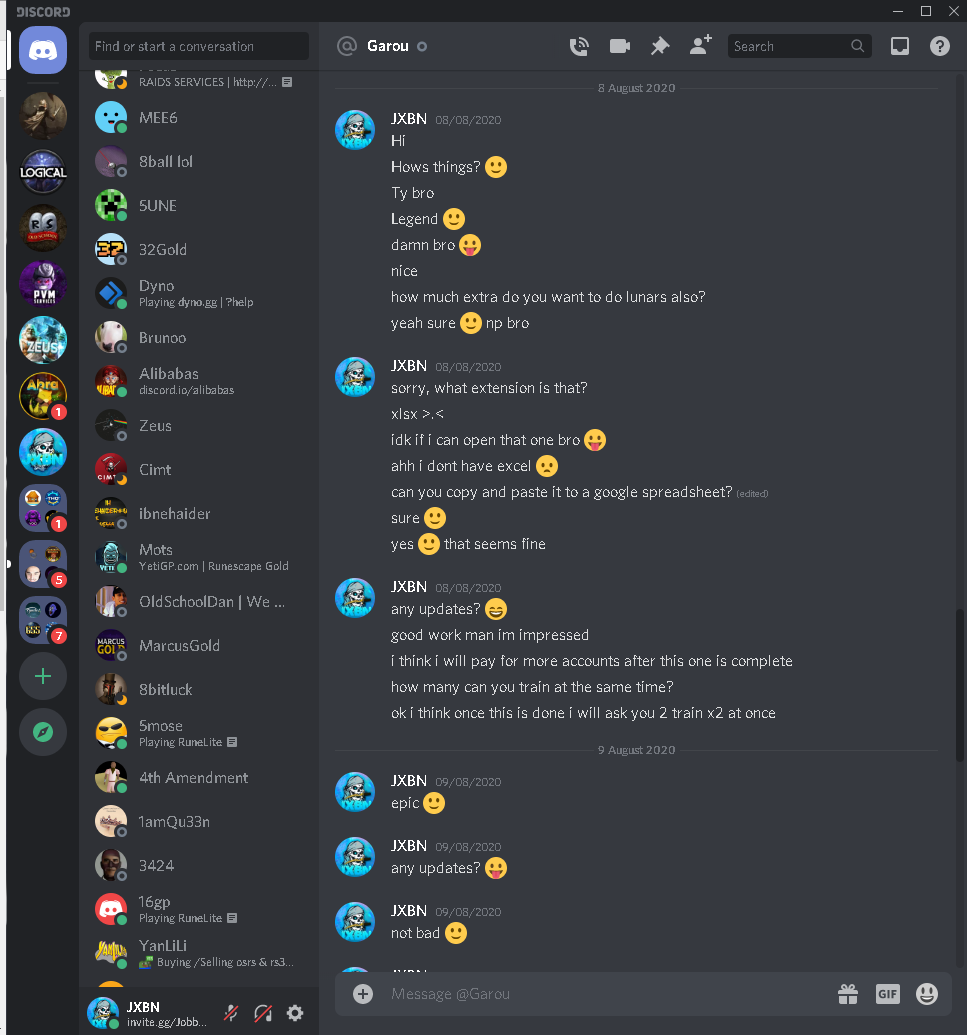The width and height of the screenshot is (967, 1035).
Task: Open the MEE6 direct message
Action: 199,117
